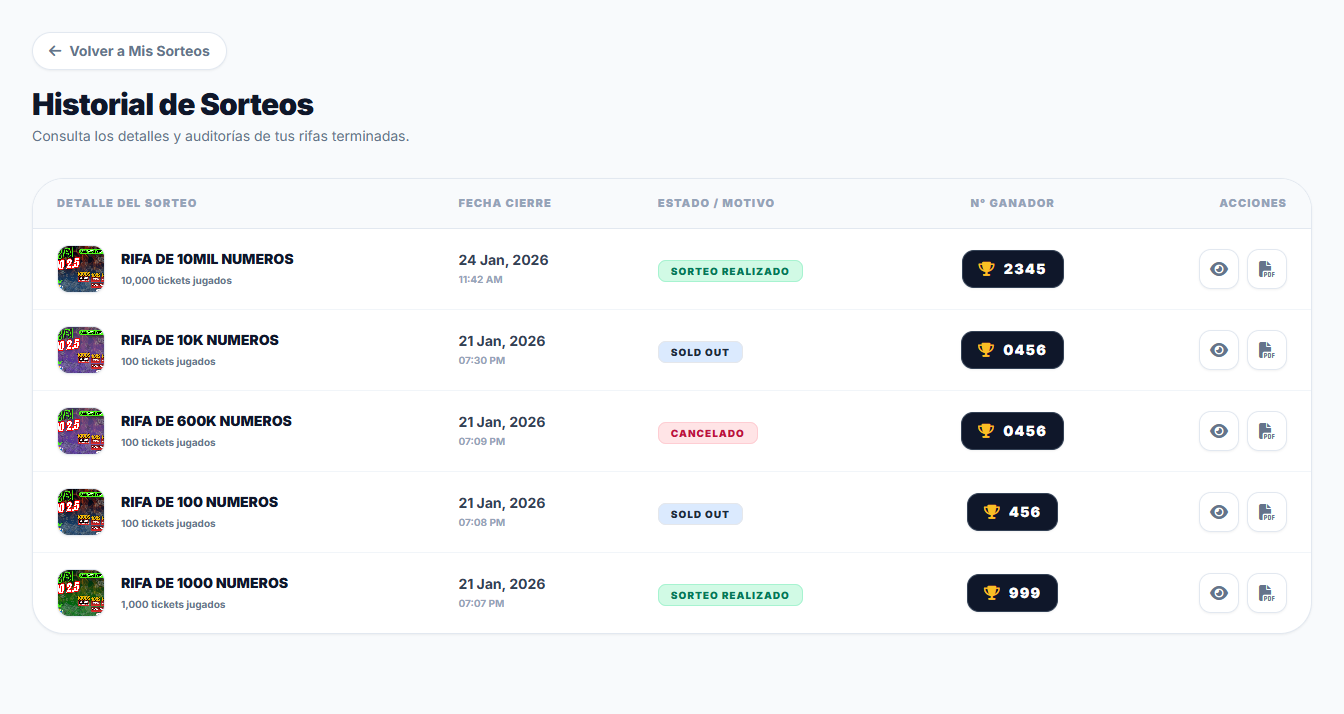View RIFA DE 100 NUMEROS details
This screenshot has height=714, width=1344.
pyautogui.click(x=1218, y=512)
